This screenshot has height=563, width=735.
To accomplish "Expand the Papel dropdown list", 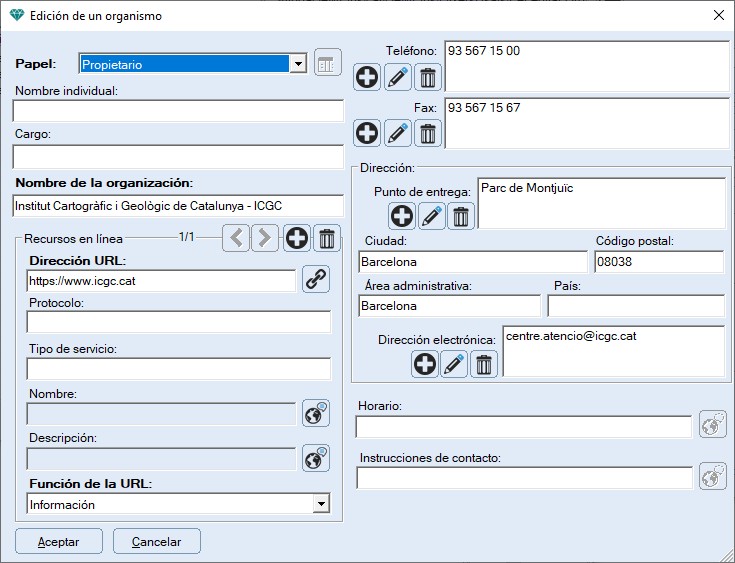I will point(297,64).
